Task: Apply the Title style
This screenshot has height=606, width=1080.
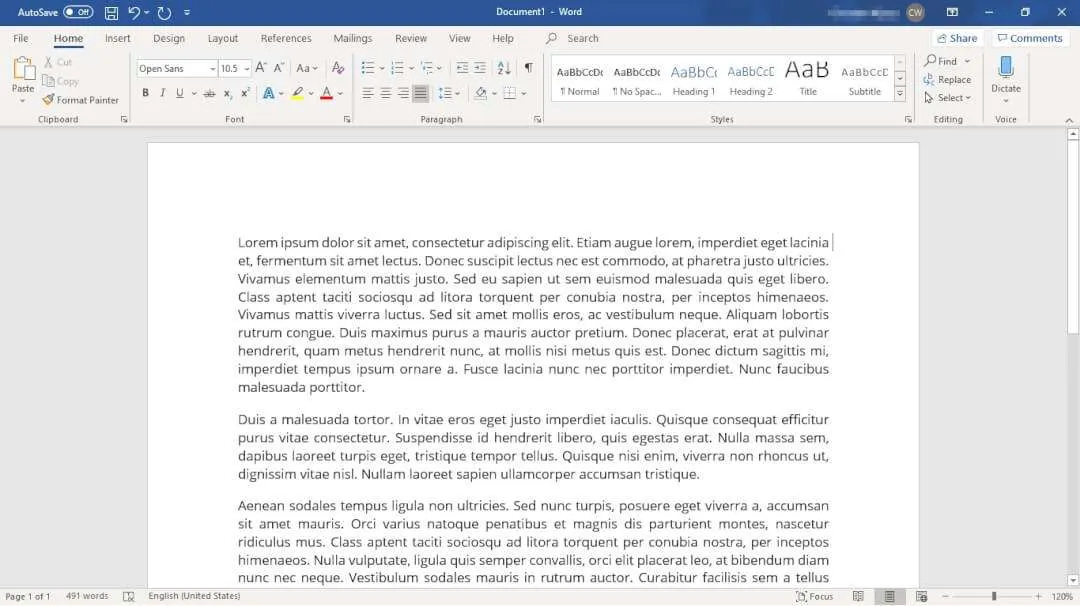Action: 807,79
